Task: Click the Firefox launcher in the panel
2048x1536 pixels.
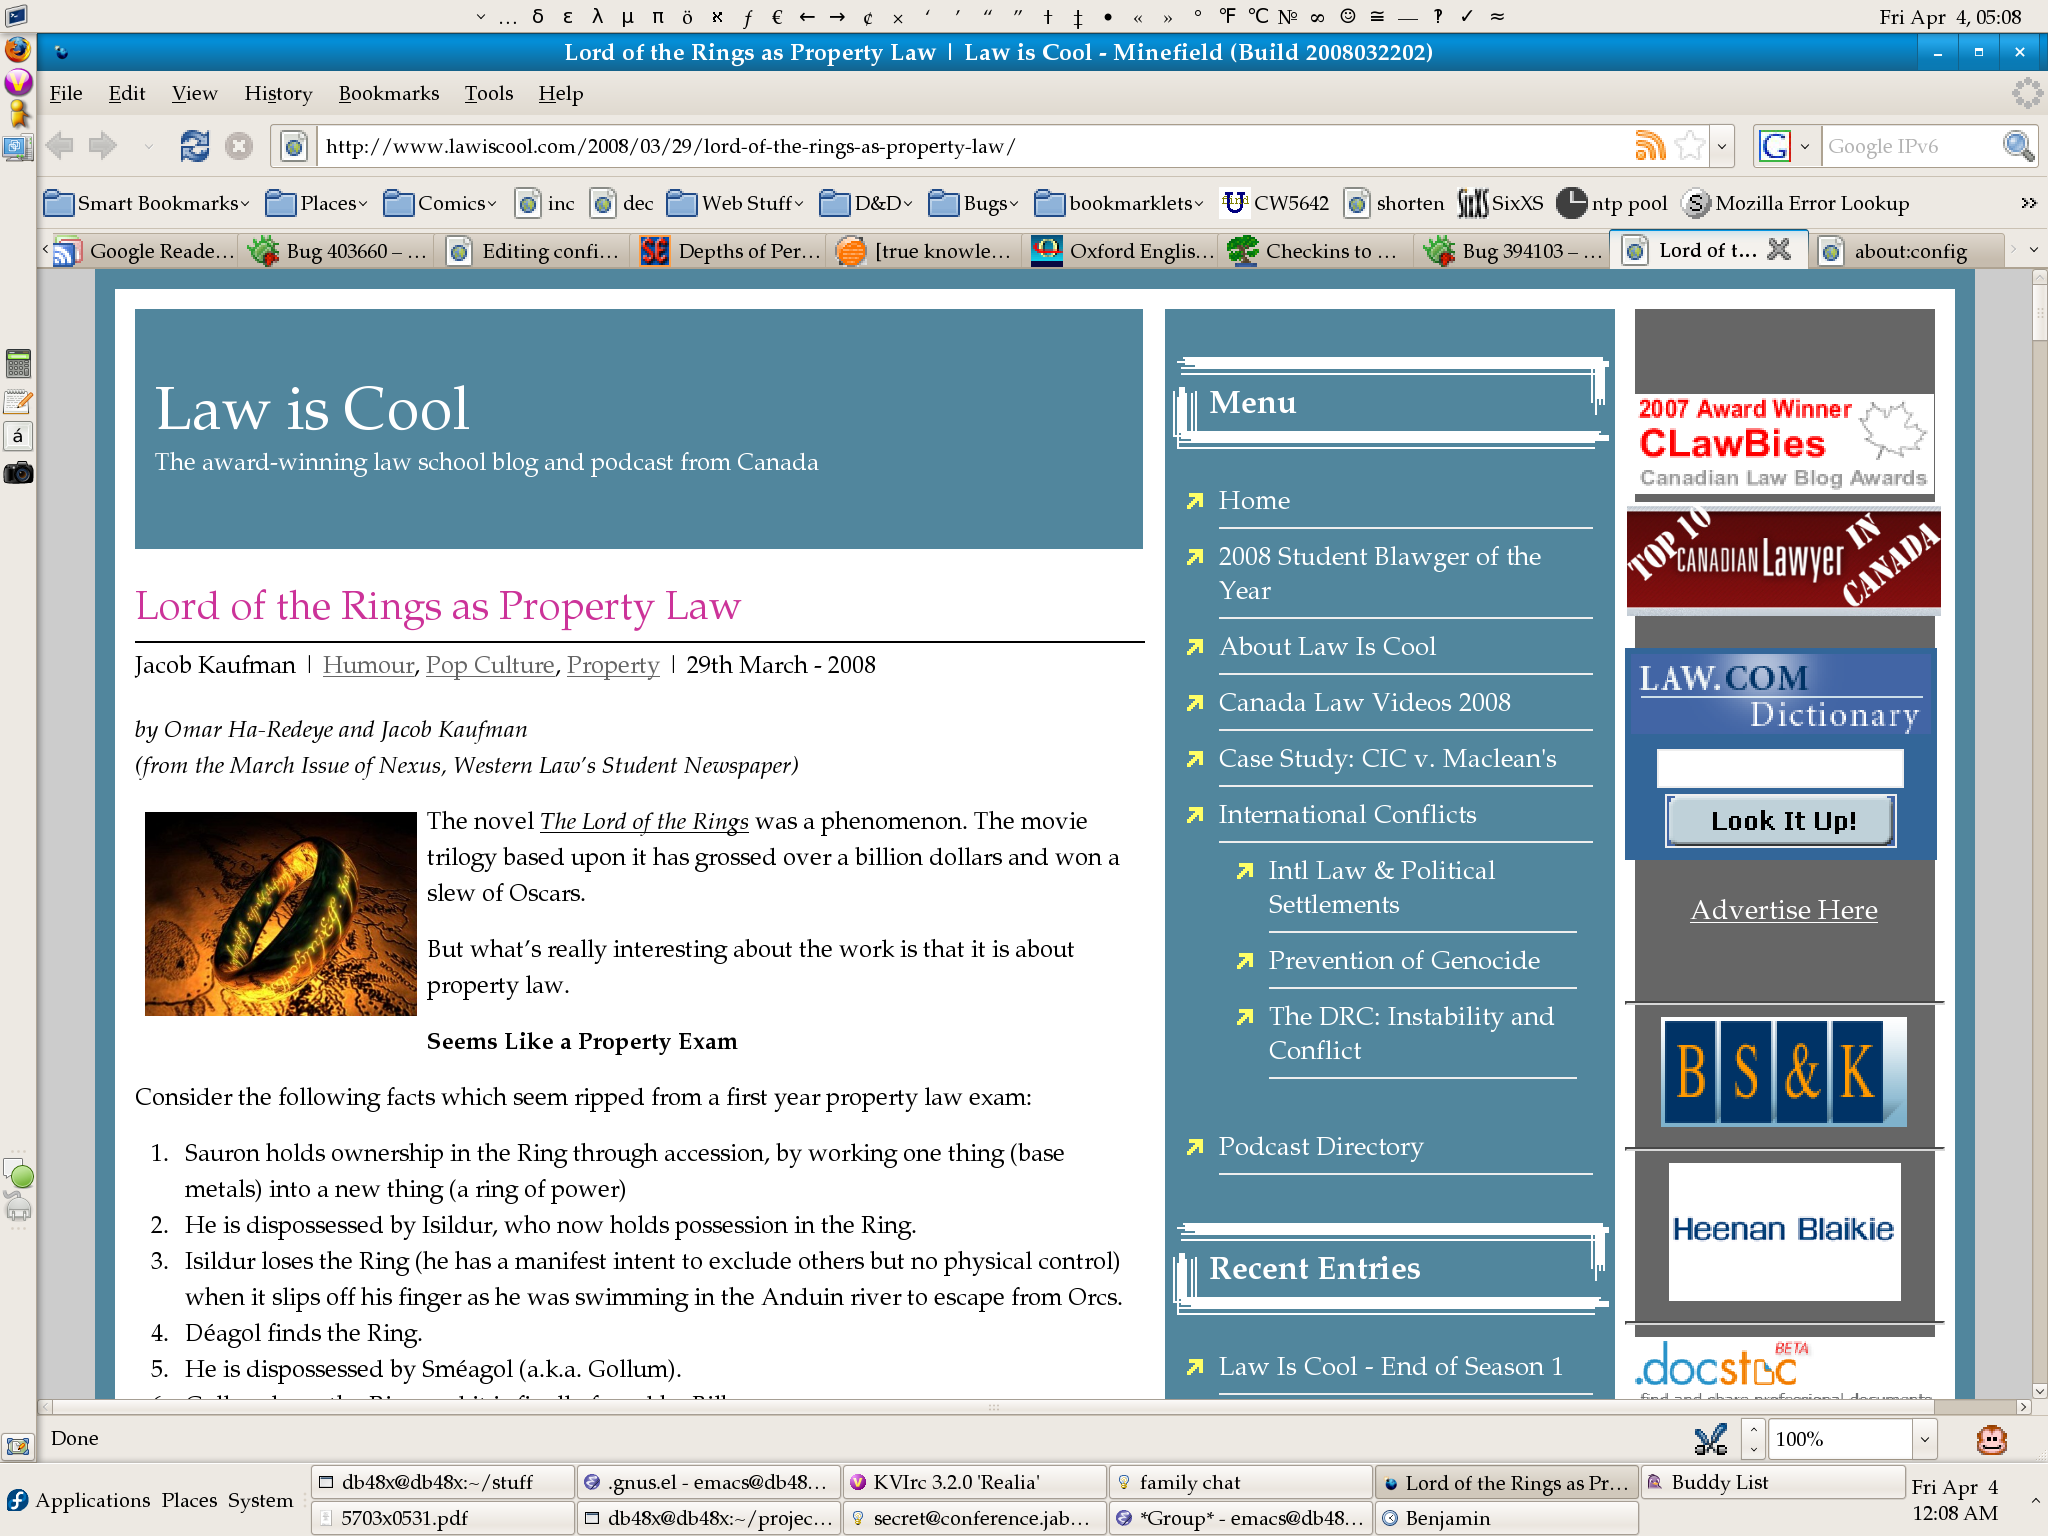Action: coord(18,48)
